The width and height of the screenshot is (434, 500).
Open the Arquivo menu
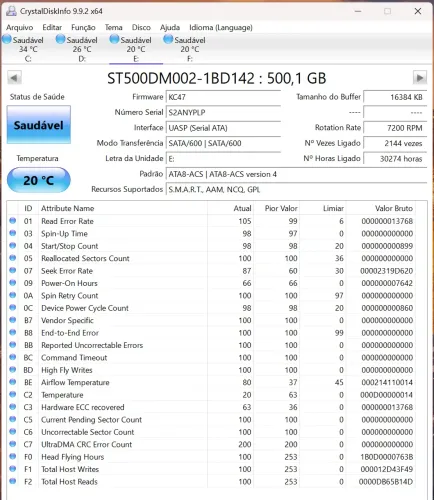[x=20, y=27]
